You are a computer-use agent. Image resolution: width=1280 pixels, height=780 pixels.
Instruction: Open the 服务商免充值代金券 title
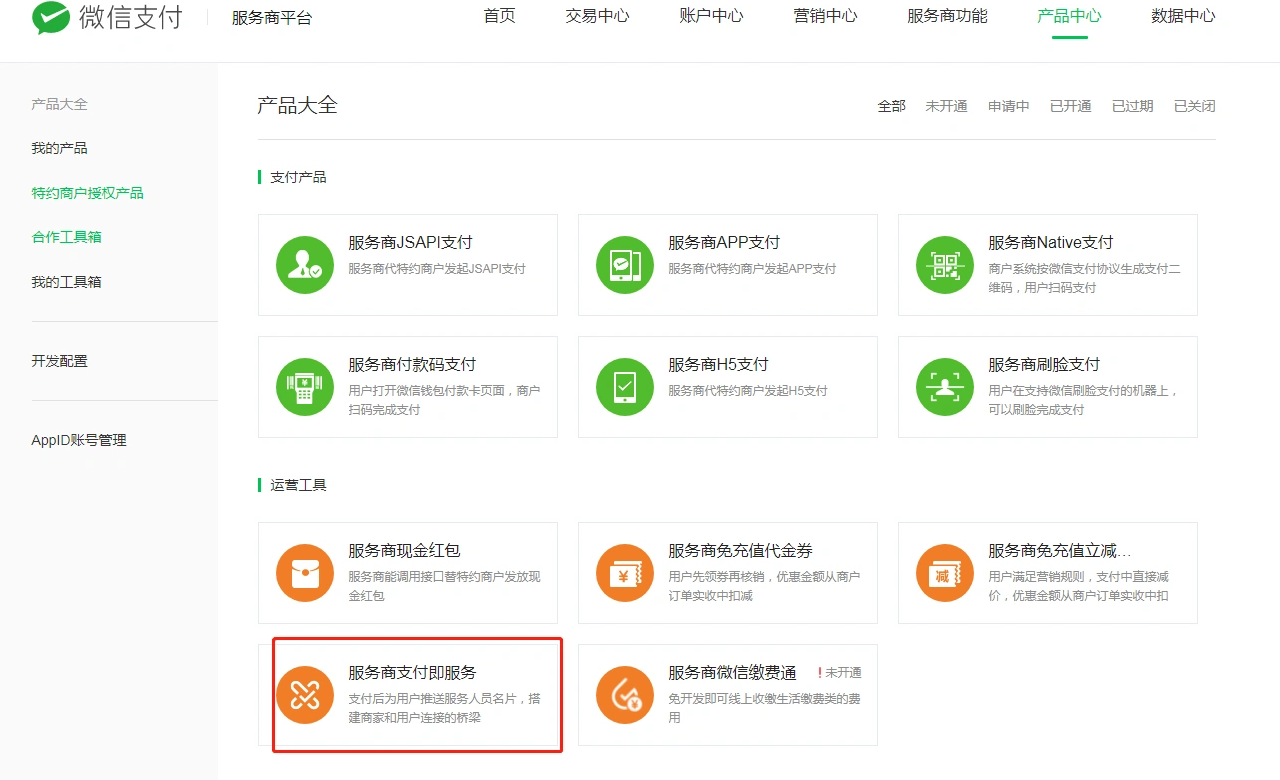click(x=740, y=550)
